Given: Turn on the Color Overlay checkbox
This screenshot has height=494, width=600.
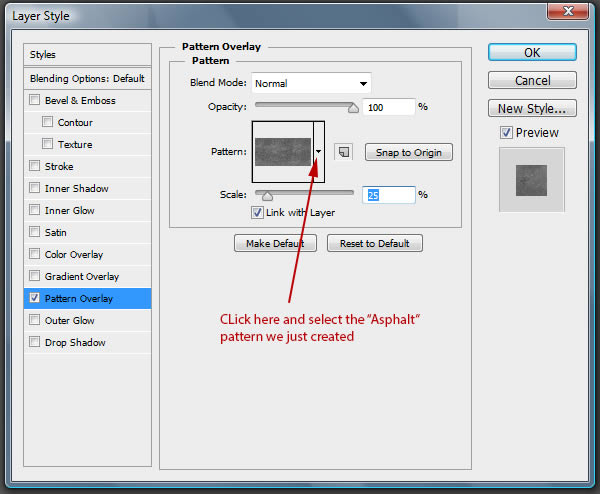Looking at the screenshot, I should [34, 254].
